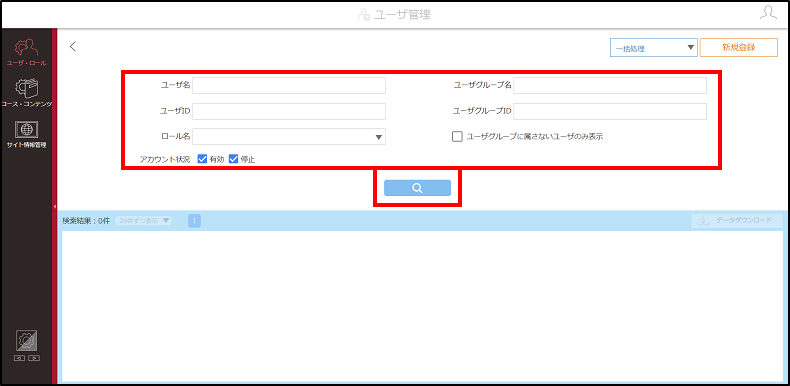The height and width of the screenshot is (386, 790).
Task: Click the 新規登録 button
Action: [x=738, y=47]
